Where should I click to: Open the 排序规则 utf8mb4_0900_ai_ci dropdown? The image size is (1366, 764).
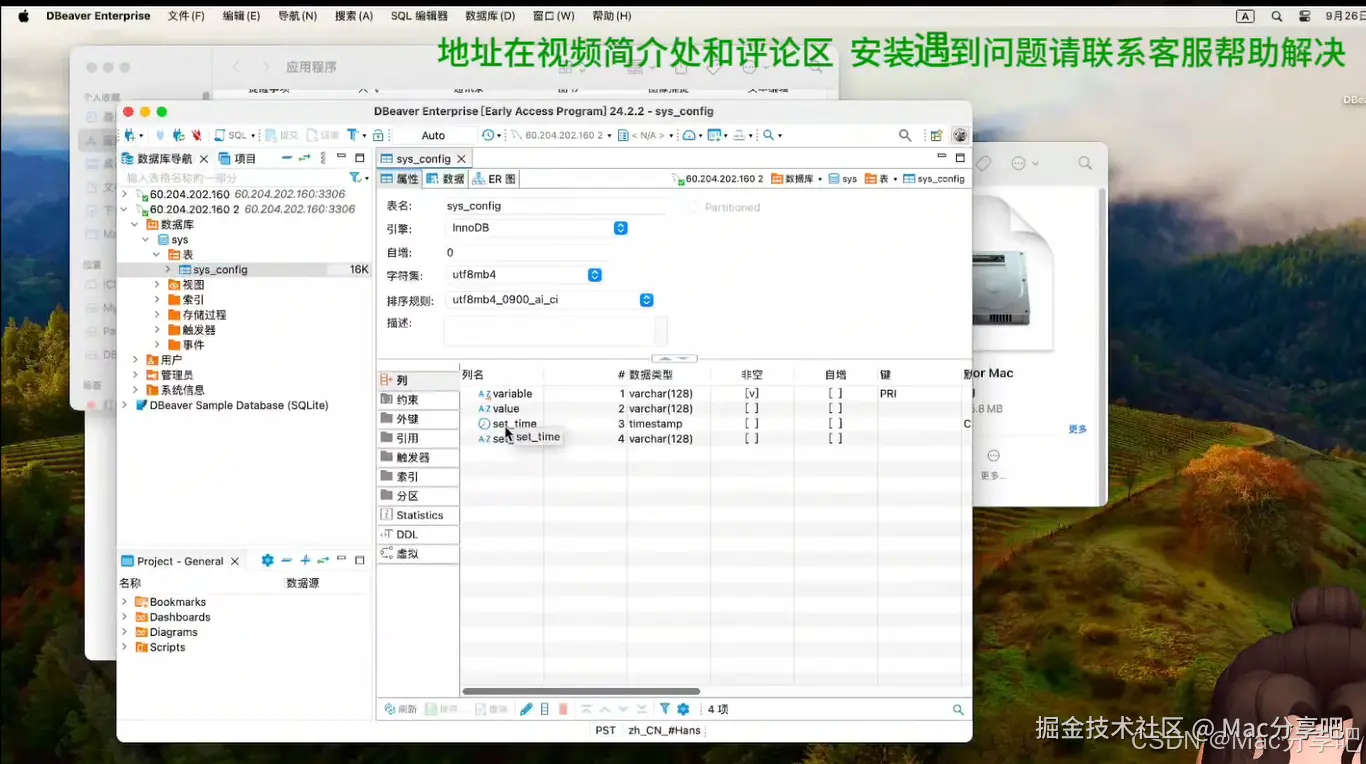pos(551,300)
